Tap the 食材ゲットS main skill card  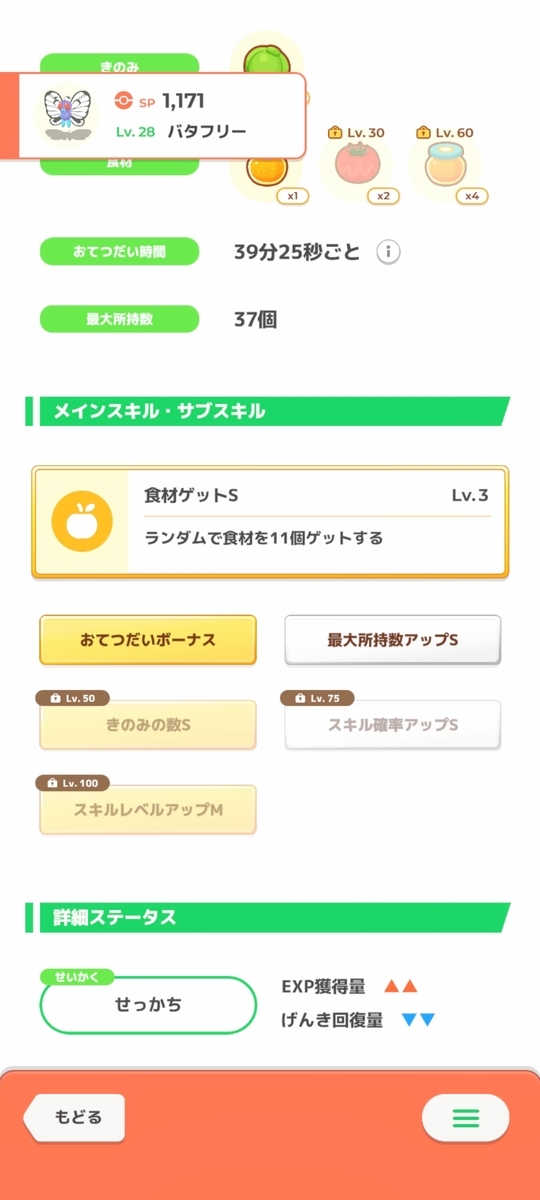[270, 521]
